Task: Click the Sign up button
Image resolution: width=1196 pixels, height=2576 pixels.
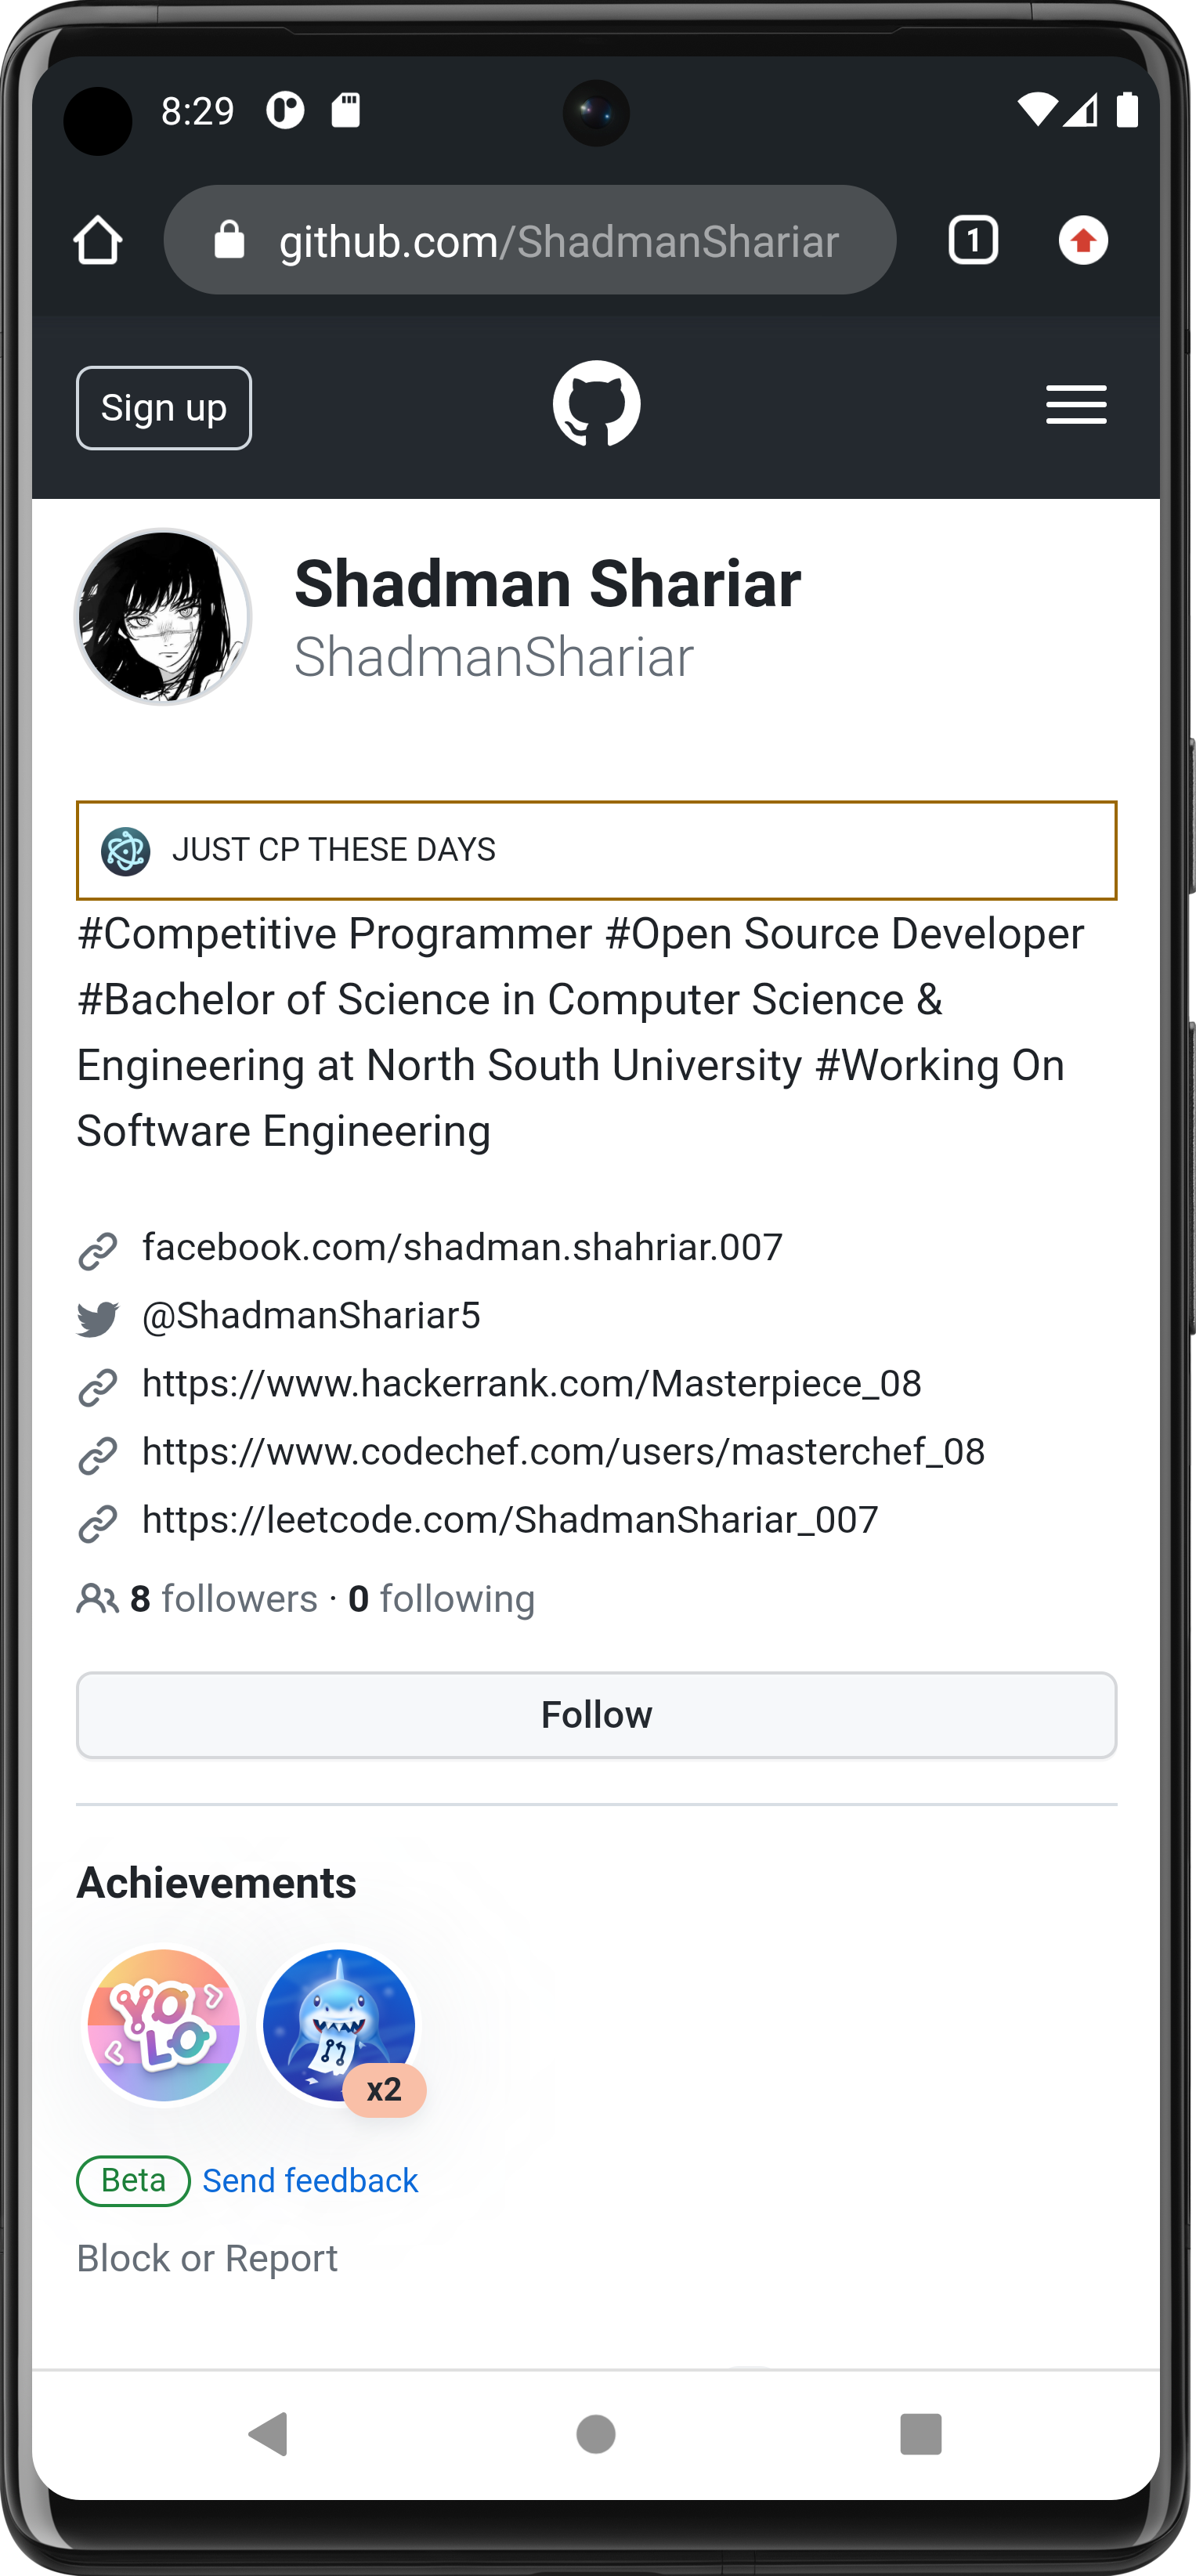Action: click(163, 407)
